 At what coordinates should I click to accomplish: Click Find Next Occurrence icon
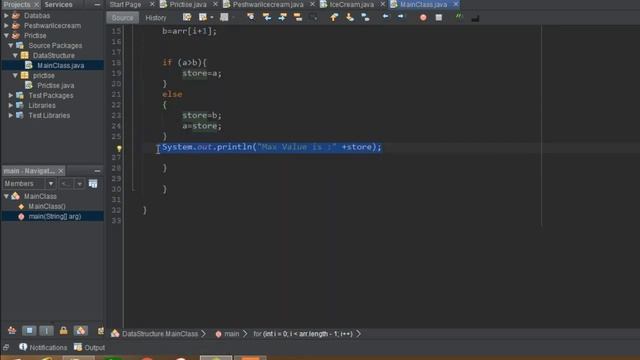pyautogui.click(x=282, y=17)
